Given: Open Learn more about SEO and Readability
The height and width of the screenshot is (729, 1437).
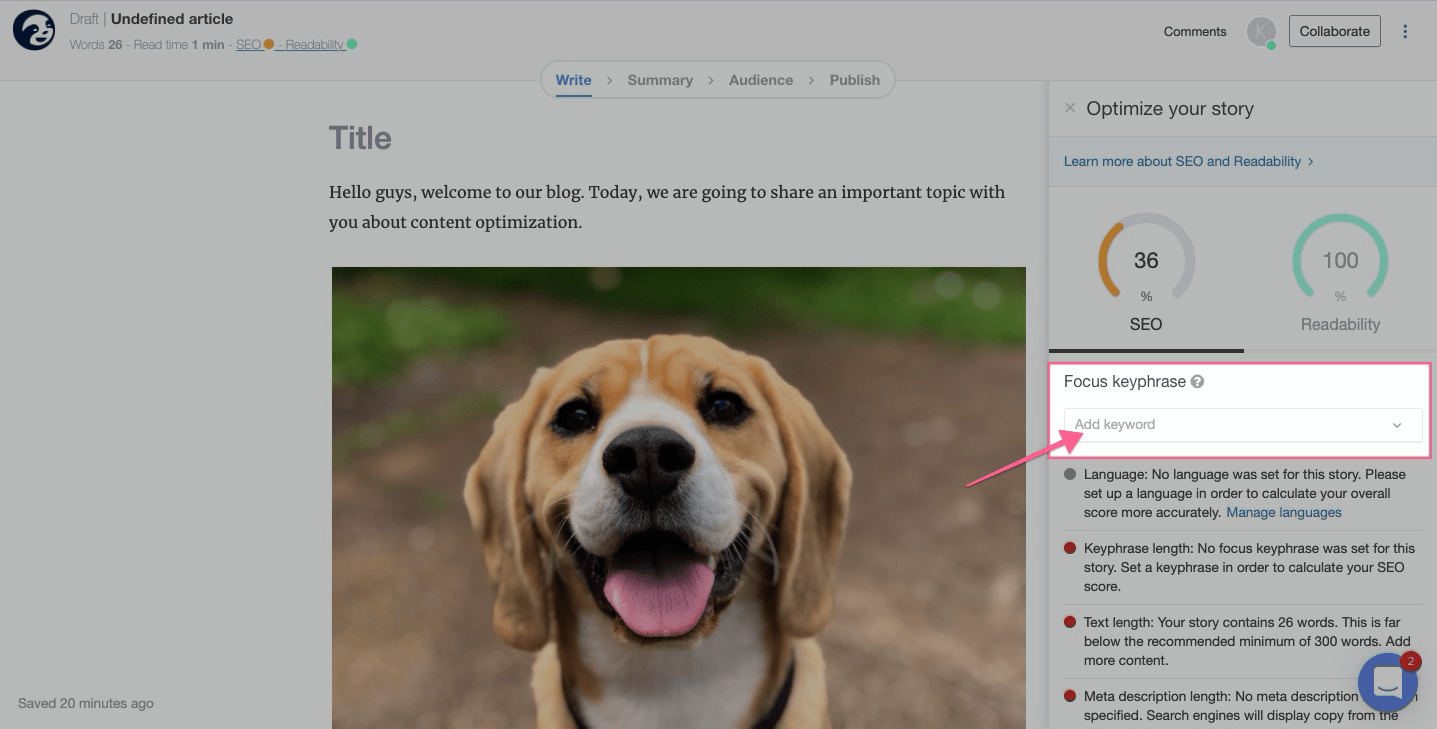Looking at the screenshot, I should point(1188,161).
